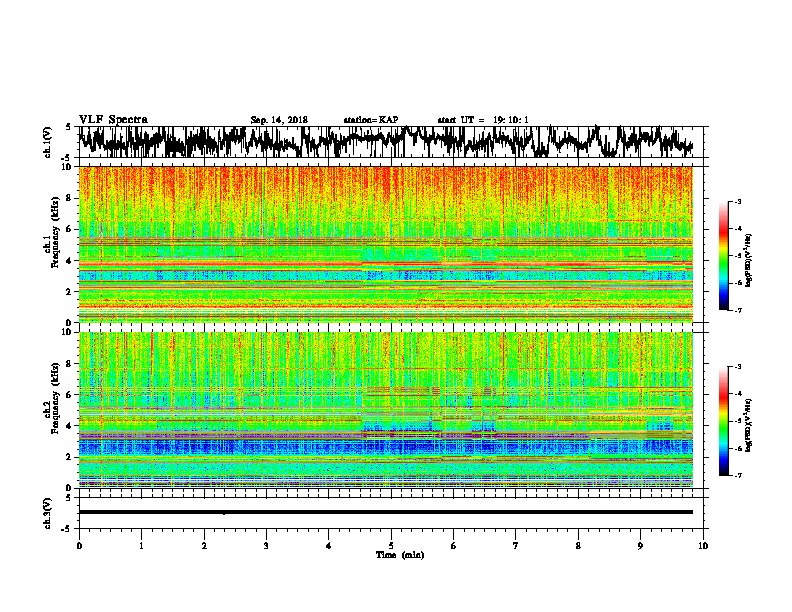
Task: Click the '-3' label on ch.2 color bar
Action: pos(737,367)
